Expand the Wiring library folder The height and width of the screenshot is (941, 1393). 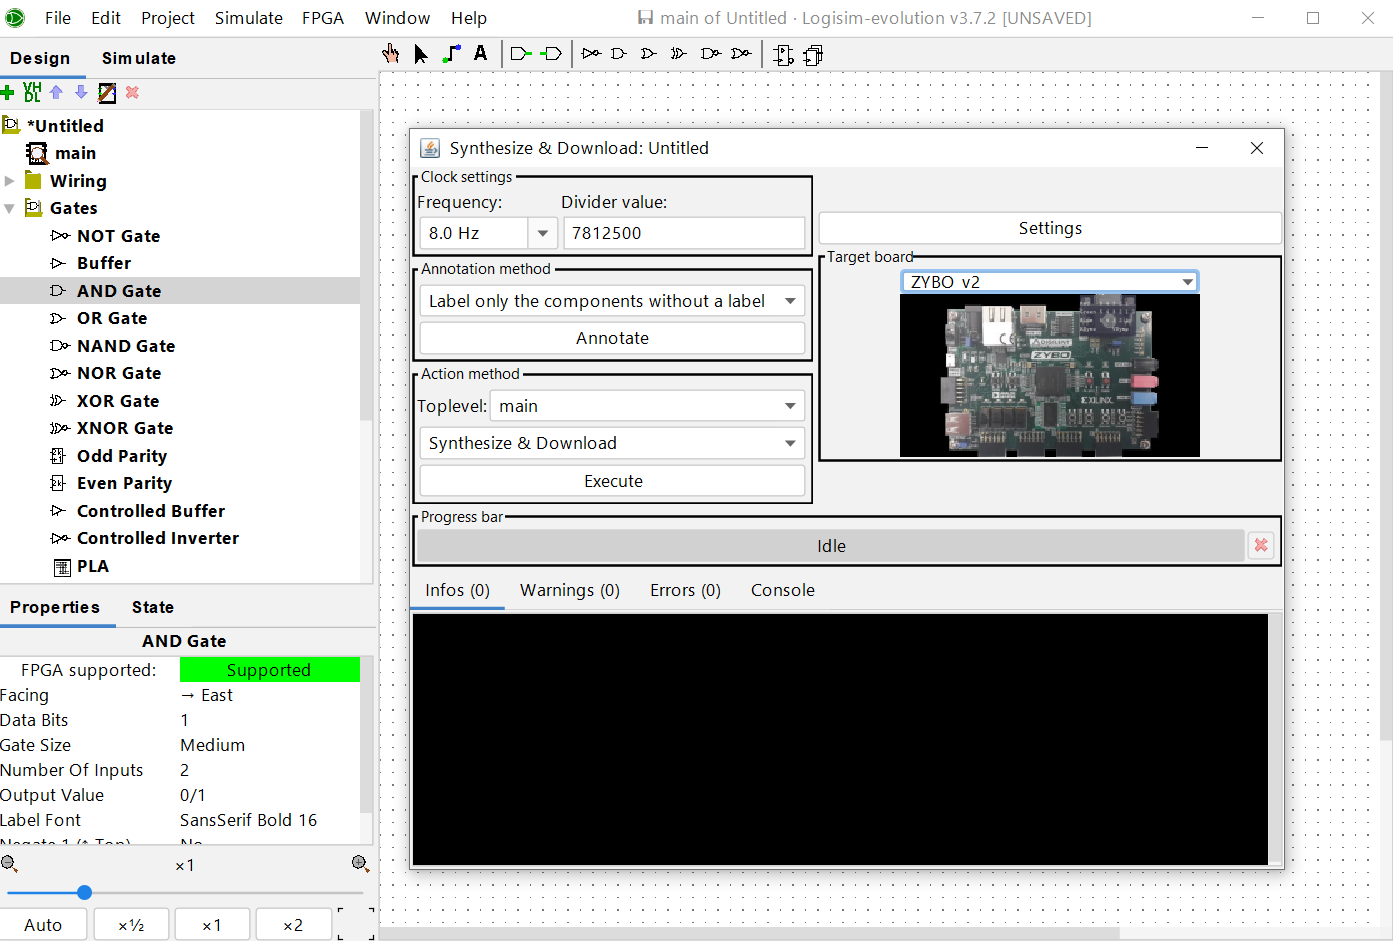(10, 181)
